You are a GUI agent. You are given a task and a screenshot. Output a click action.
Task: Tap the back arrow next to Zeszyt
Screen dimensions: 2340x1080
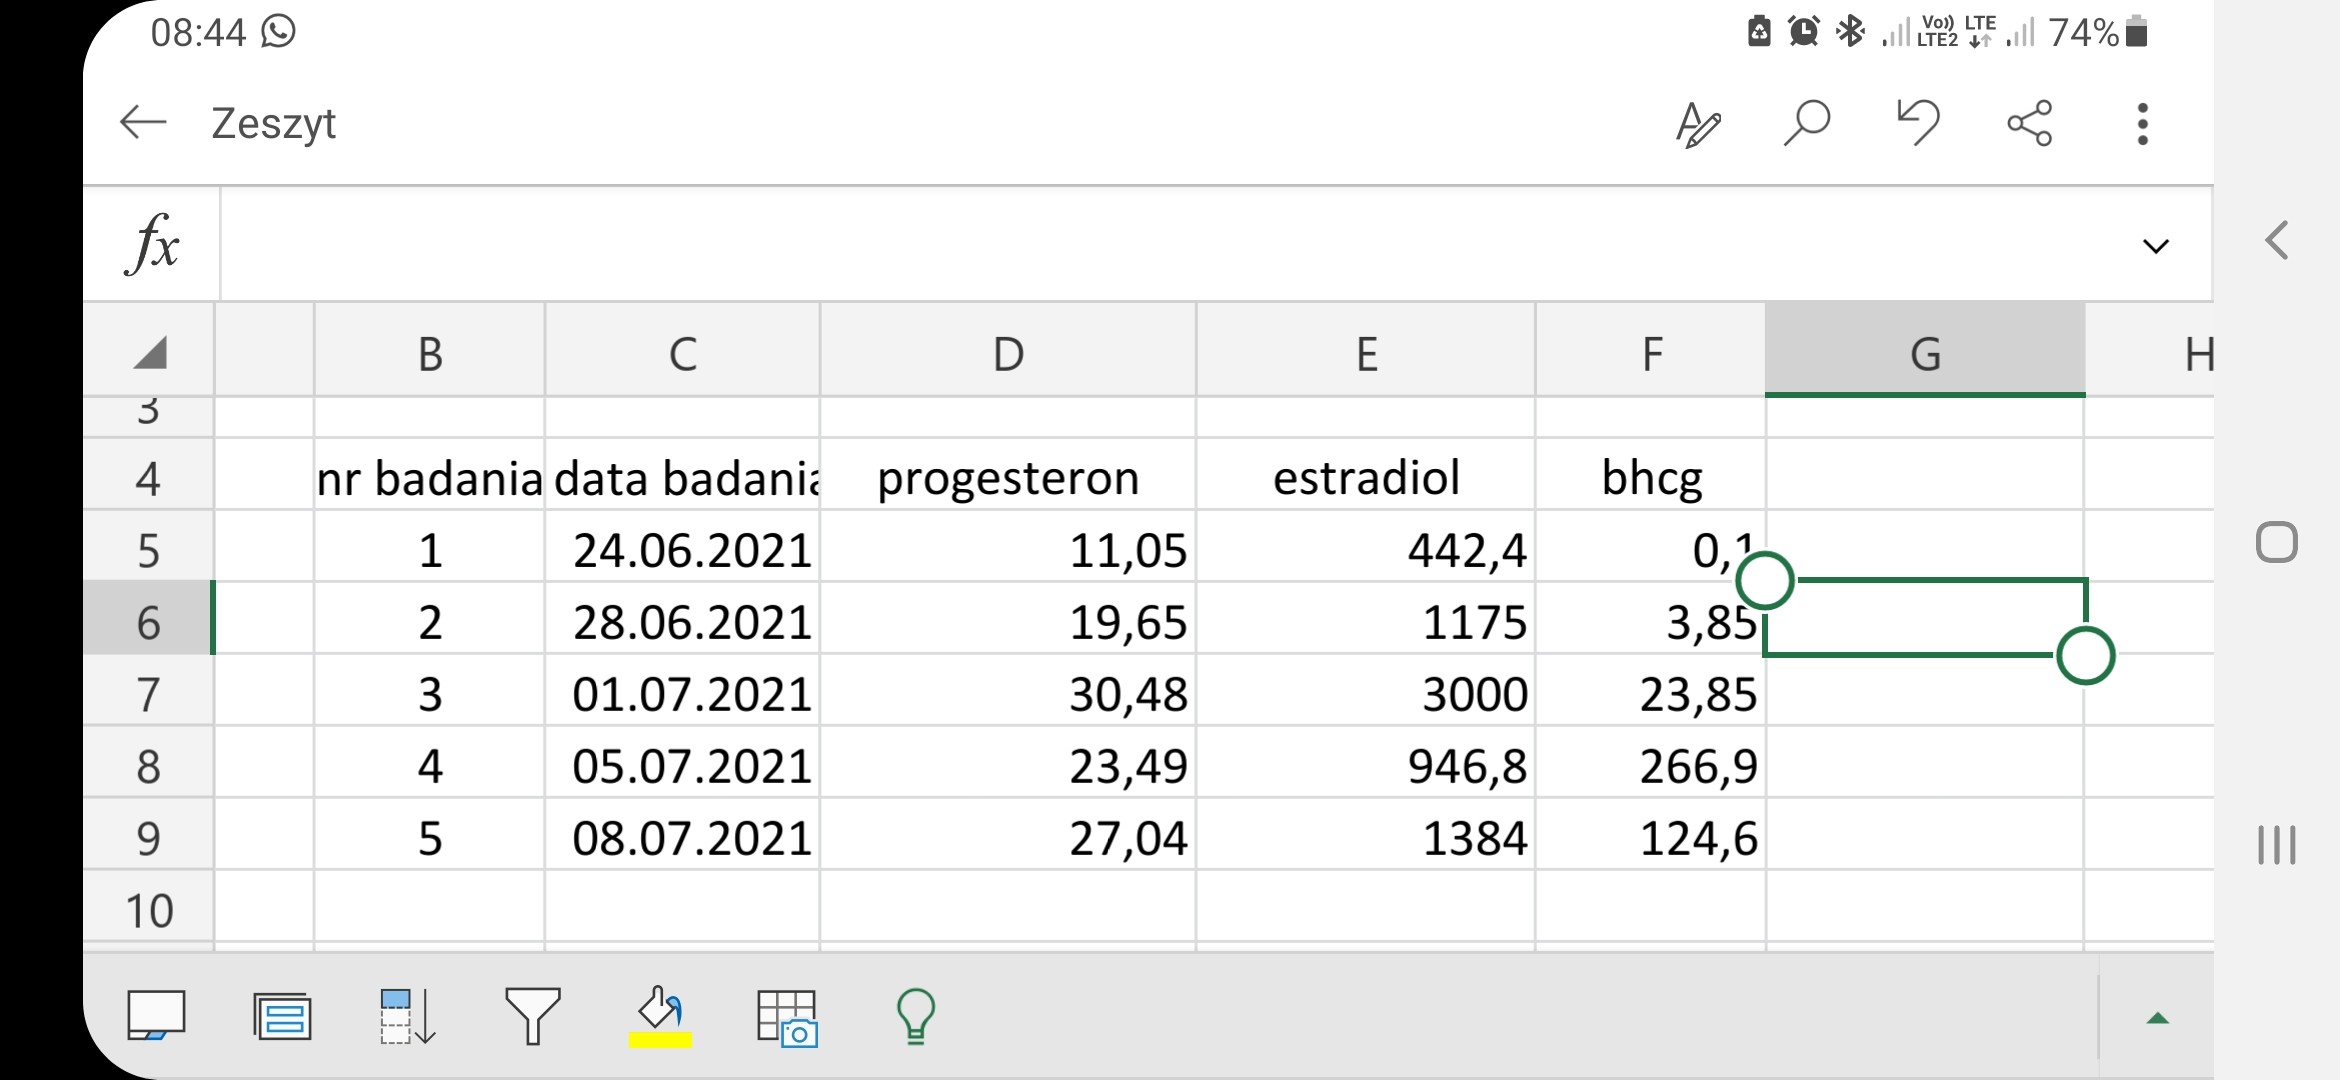(143, 123)
